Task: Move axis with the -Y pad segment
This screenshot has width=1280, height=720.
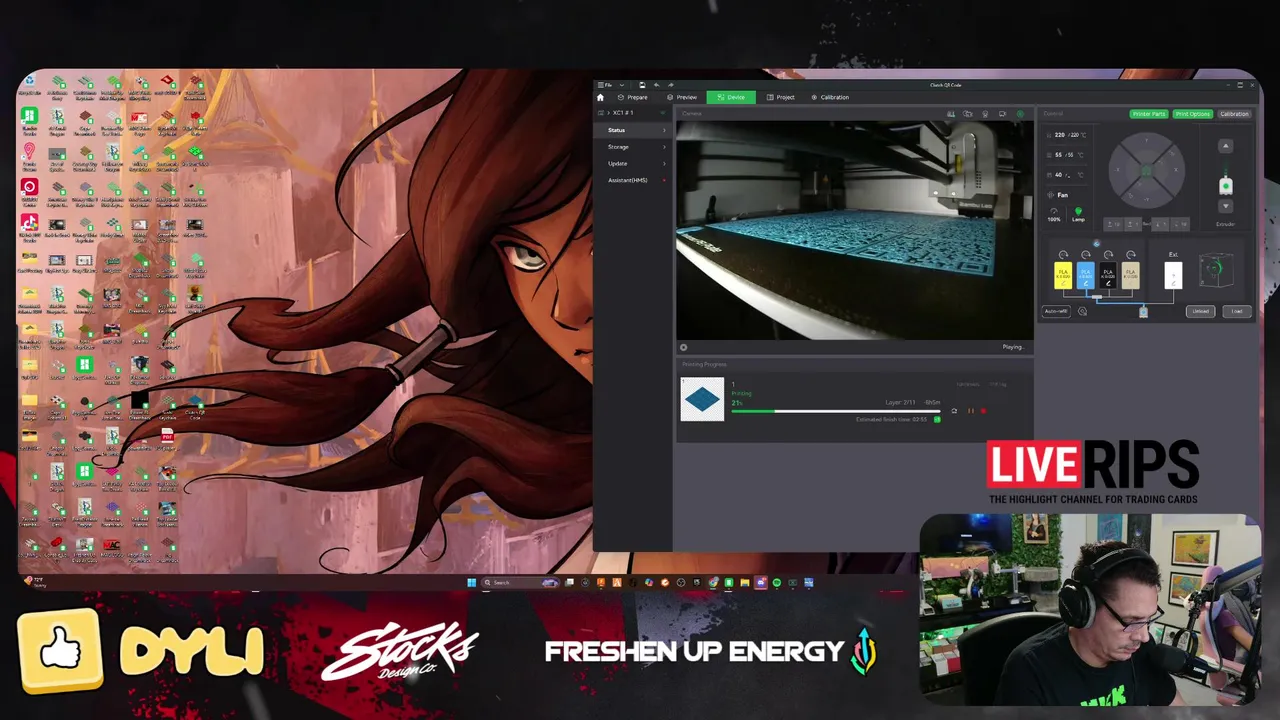Action: pyautogui.click(x=1146, y=199)
